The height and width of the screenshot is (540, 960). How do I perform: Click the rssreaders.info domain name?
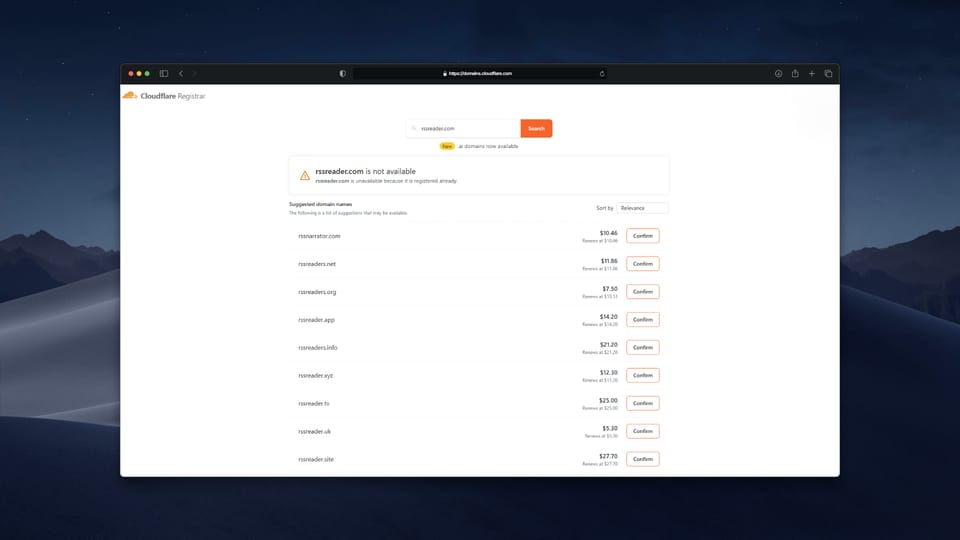318,348
